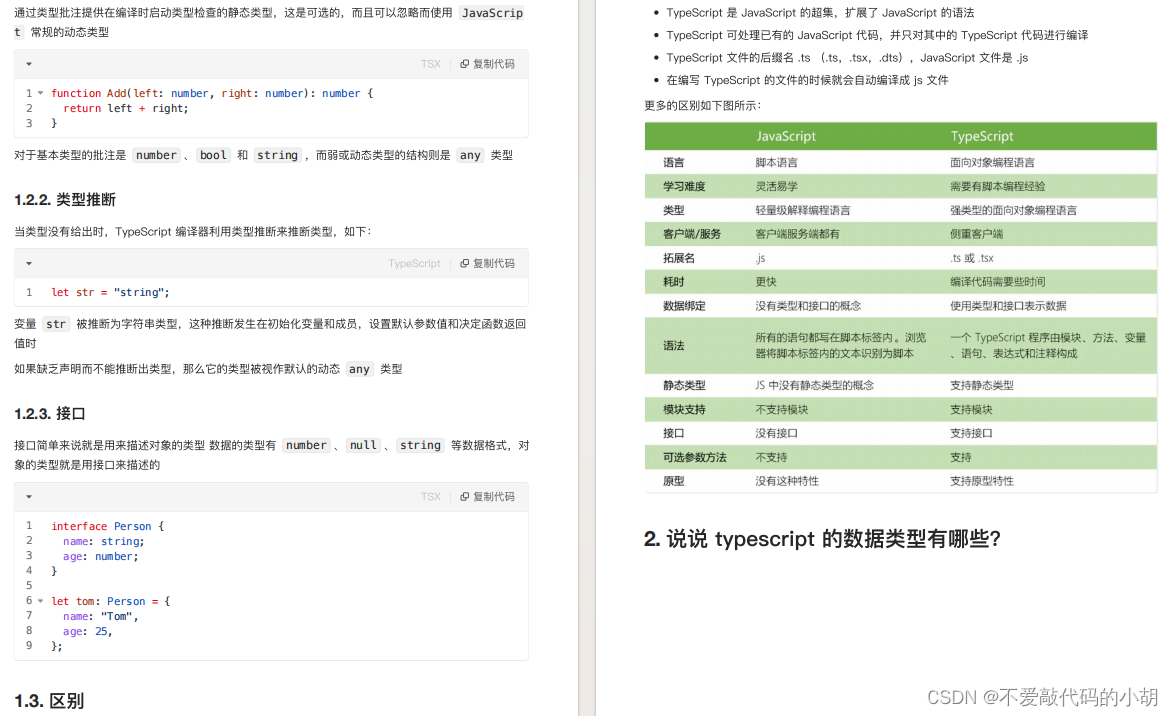Click the 使用类型和接口表示数据 cell
The height and width of the screenshot is (716, 1173).
coord(1008,306)
